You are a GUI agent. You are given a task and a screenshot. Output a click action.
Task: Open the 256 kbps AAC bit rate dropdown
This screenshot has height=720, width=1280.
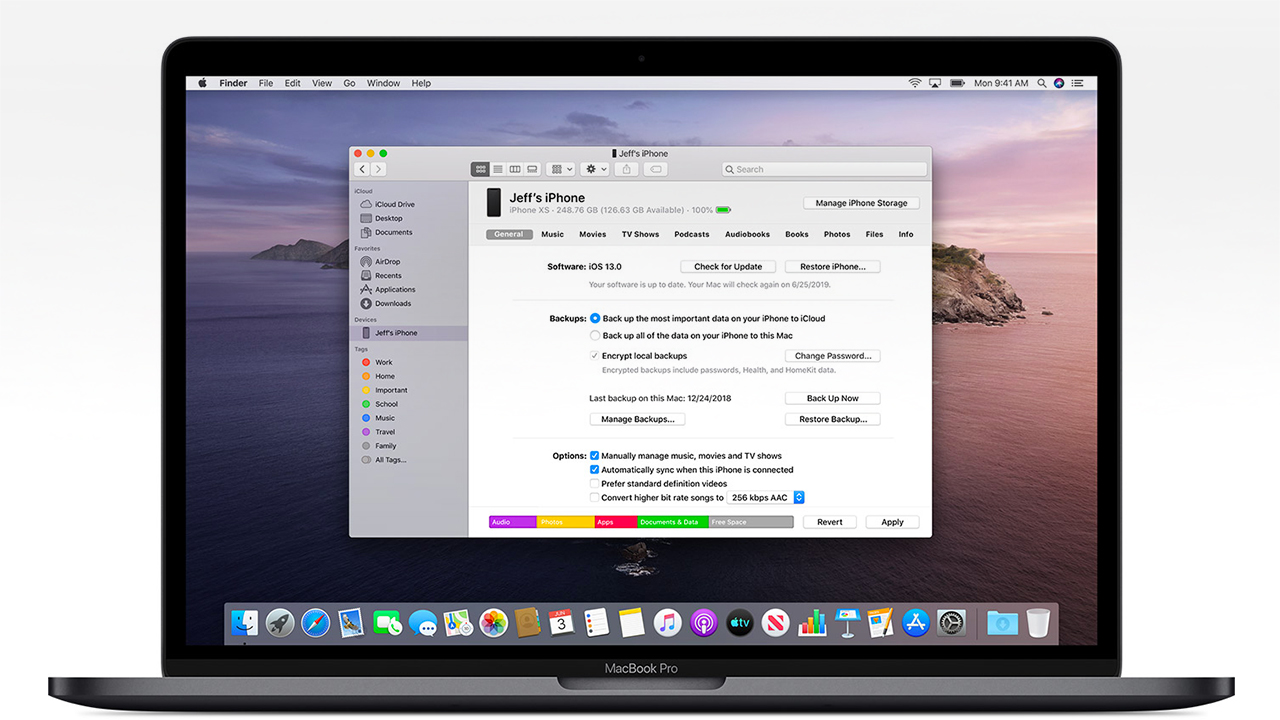(x=766, y=497)
